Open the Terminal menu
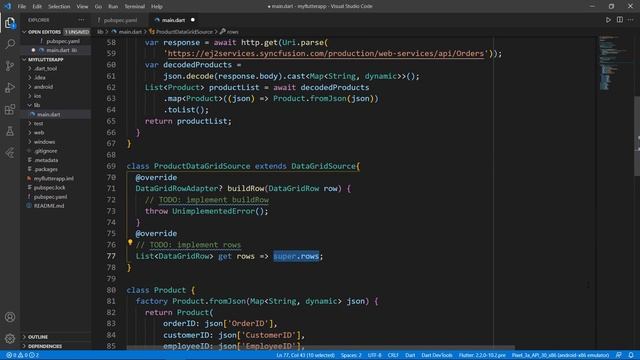Screen dimensions: 640x360 (134, 7)
